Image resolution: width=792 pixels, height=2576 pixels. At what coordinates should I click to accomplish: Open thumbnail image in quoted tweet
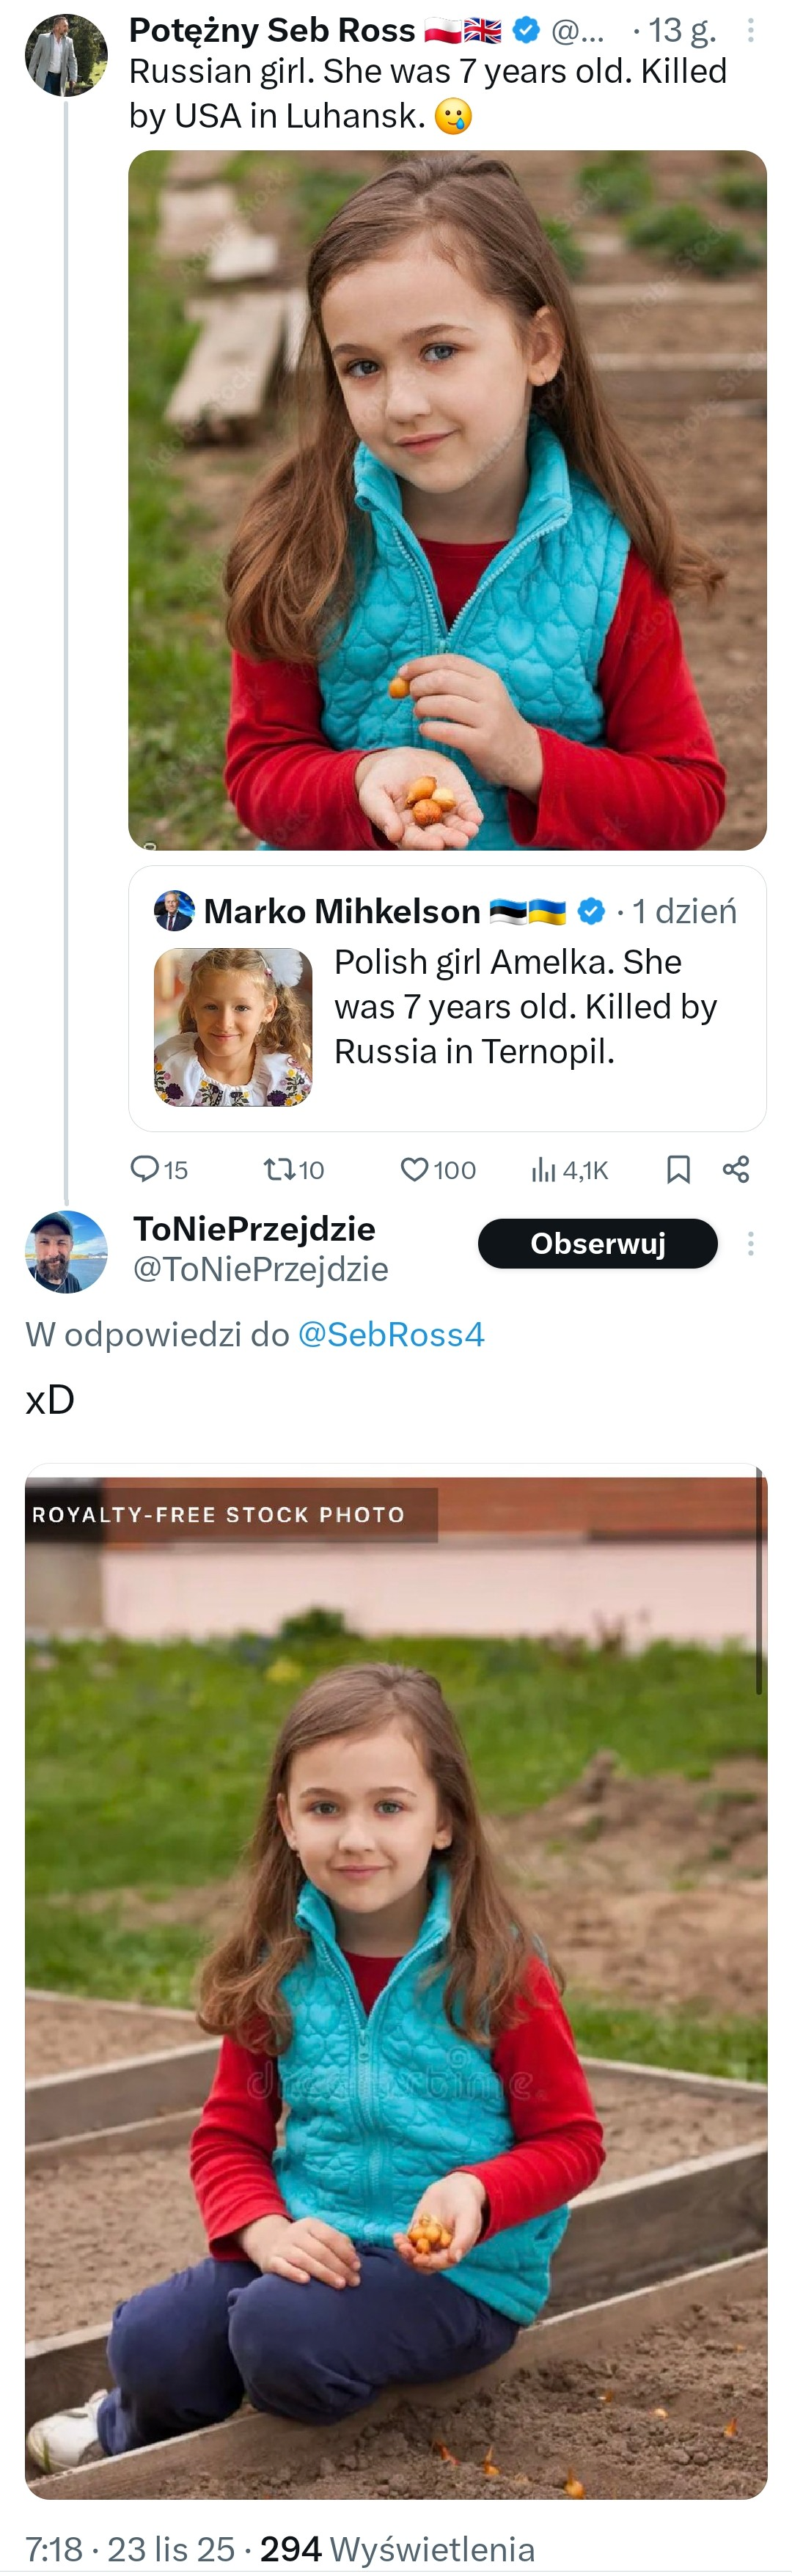pyautogui.click(x=233, y=1026)
